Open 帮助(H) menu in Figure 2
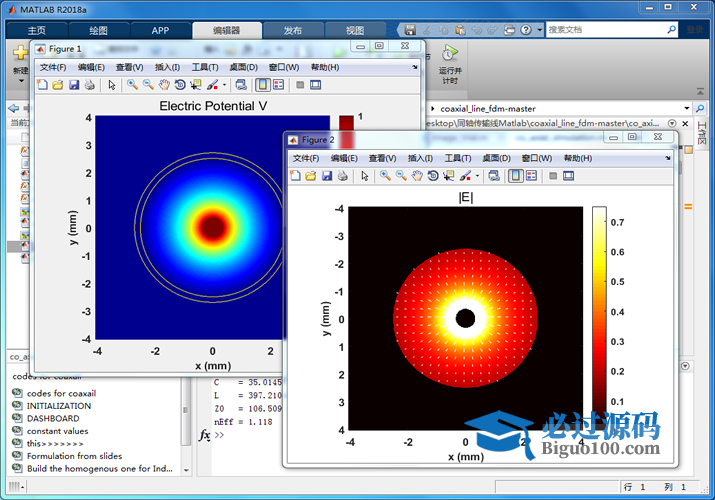The height and width of the screenshot is (500, 715). tap(578, 158)
